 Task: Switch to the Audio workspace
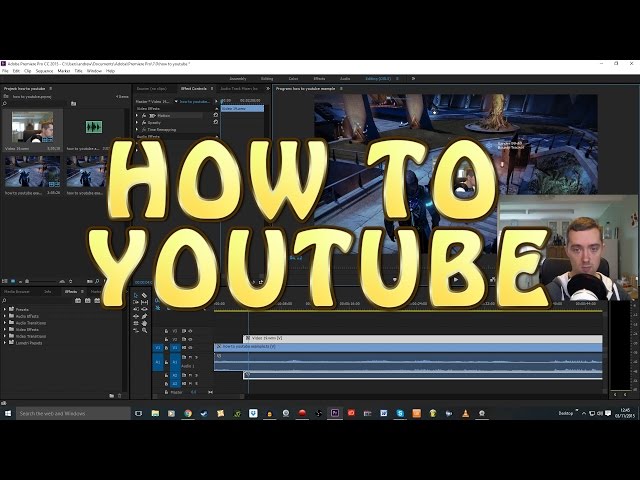click(x=345, y=78)
